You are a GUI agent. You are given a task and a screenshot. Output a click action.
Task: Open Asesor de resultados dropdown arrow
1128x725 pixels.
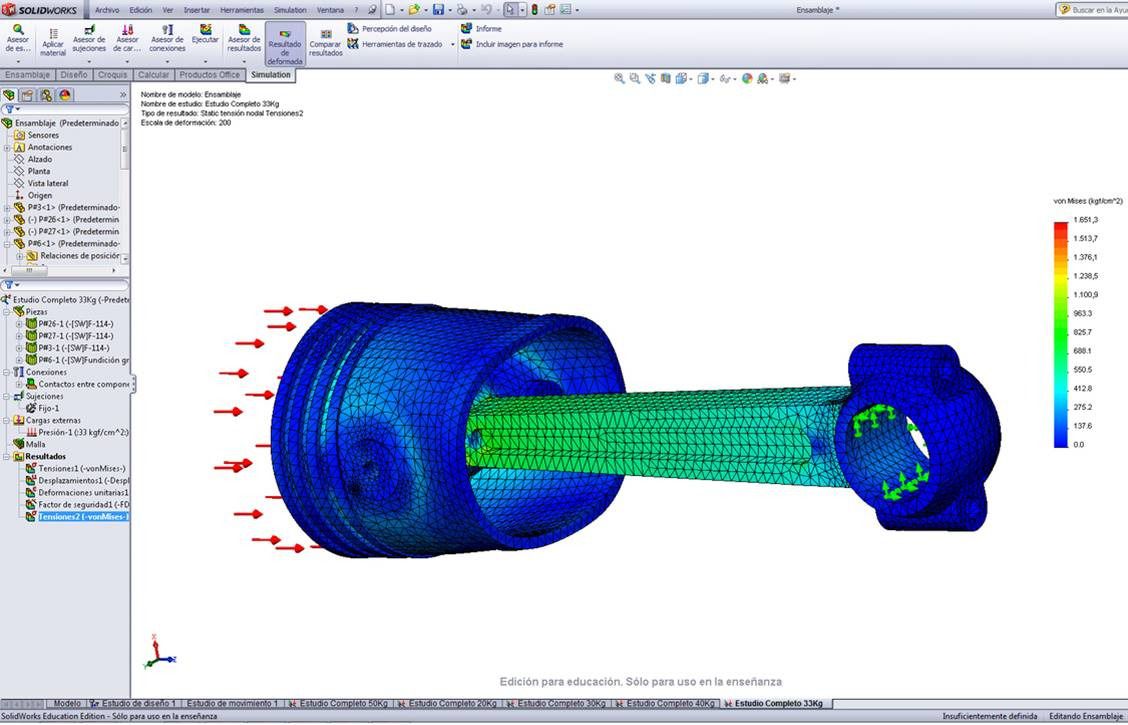tap(244, 61)
